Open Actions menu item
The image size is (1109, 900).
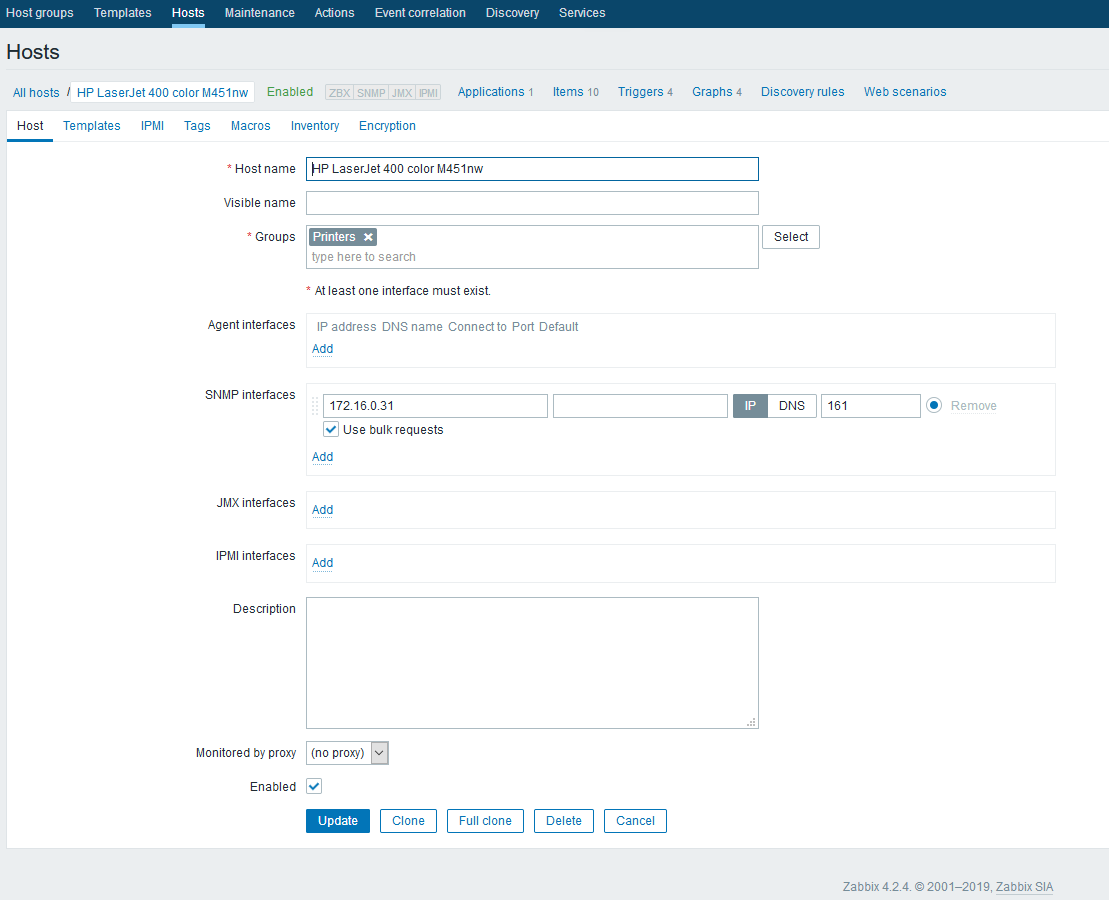point(335,13)
